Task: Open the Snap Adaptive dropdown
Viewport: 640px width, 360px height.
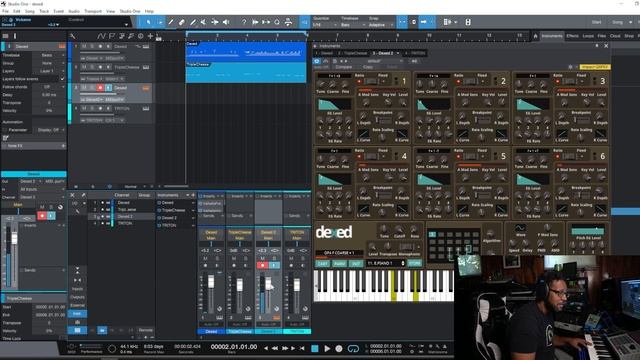Action: coord(382,25)
